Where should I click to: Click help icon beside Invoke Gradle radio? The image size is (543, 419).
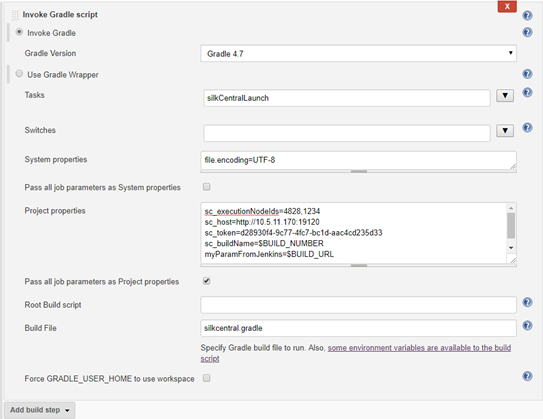(527, 32)
